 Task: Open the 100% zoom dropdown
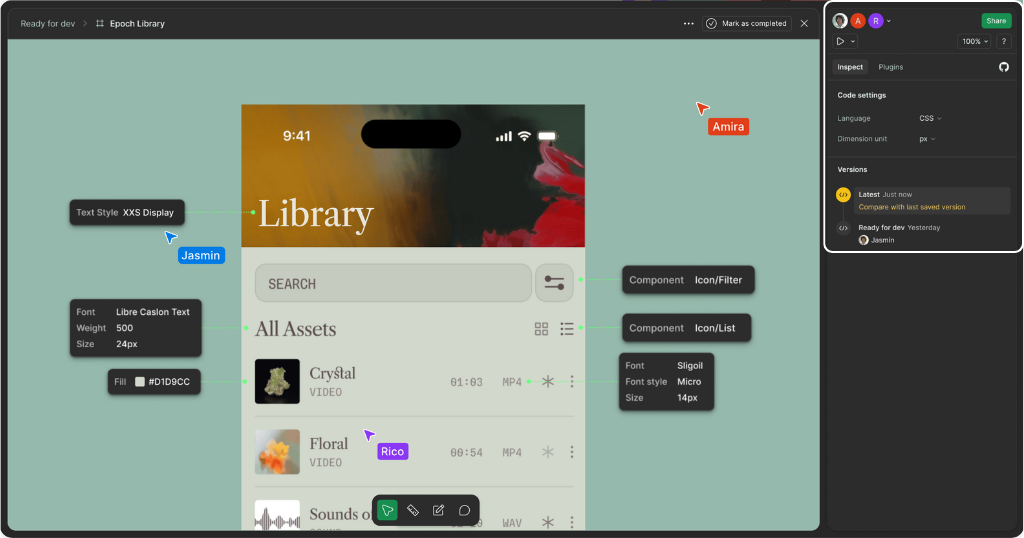pos(974,41)
